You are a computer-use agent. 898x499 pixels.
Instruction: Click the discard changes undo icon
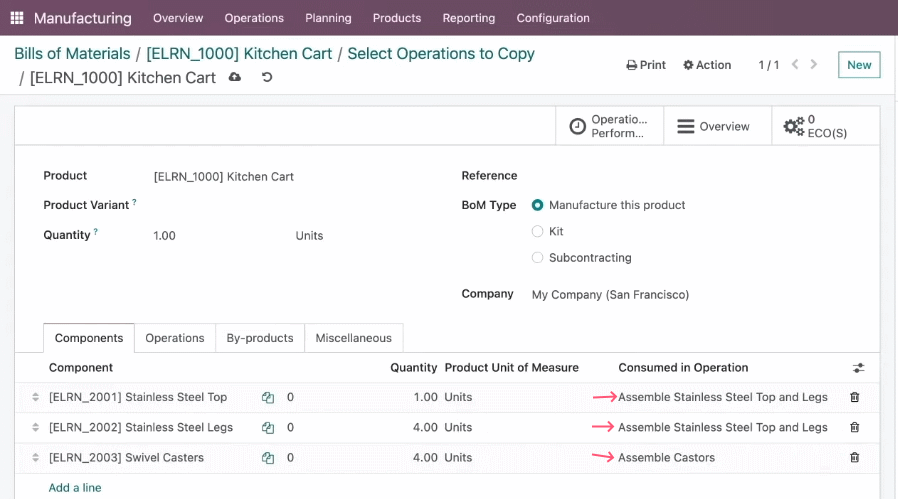point(267,77)
